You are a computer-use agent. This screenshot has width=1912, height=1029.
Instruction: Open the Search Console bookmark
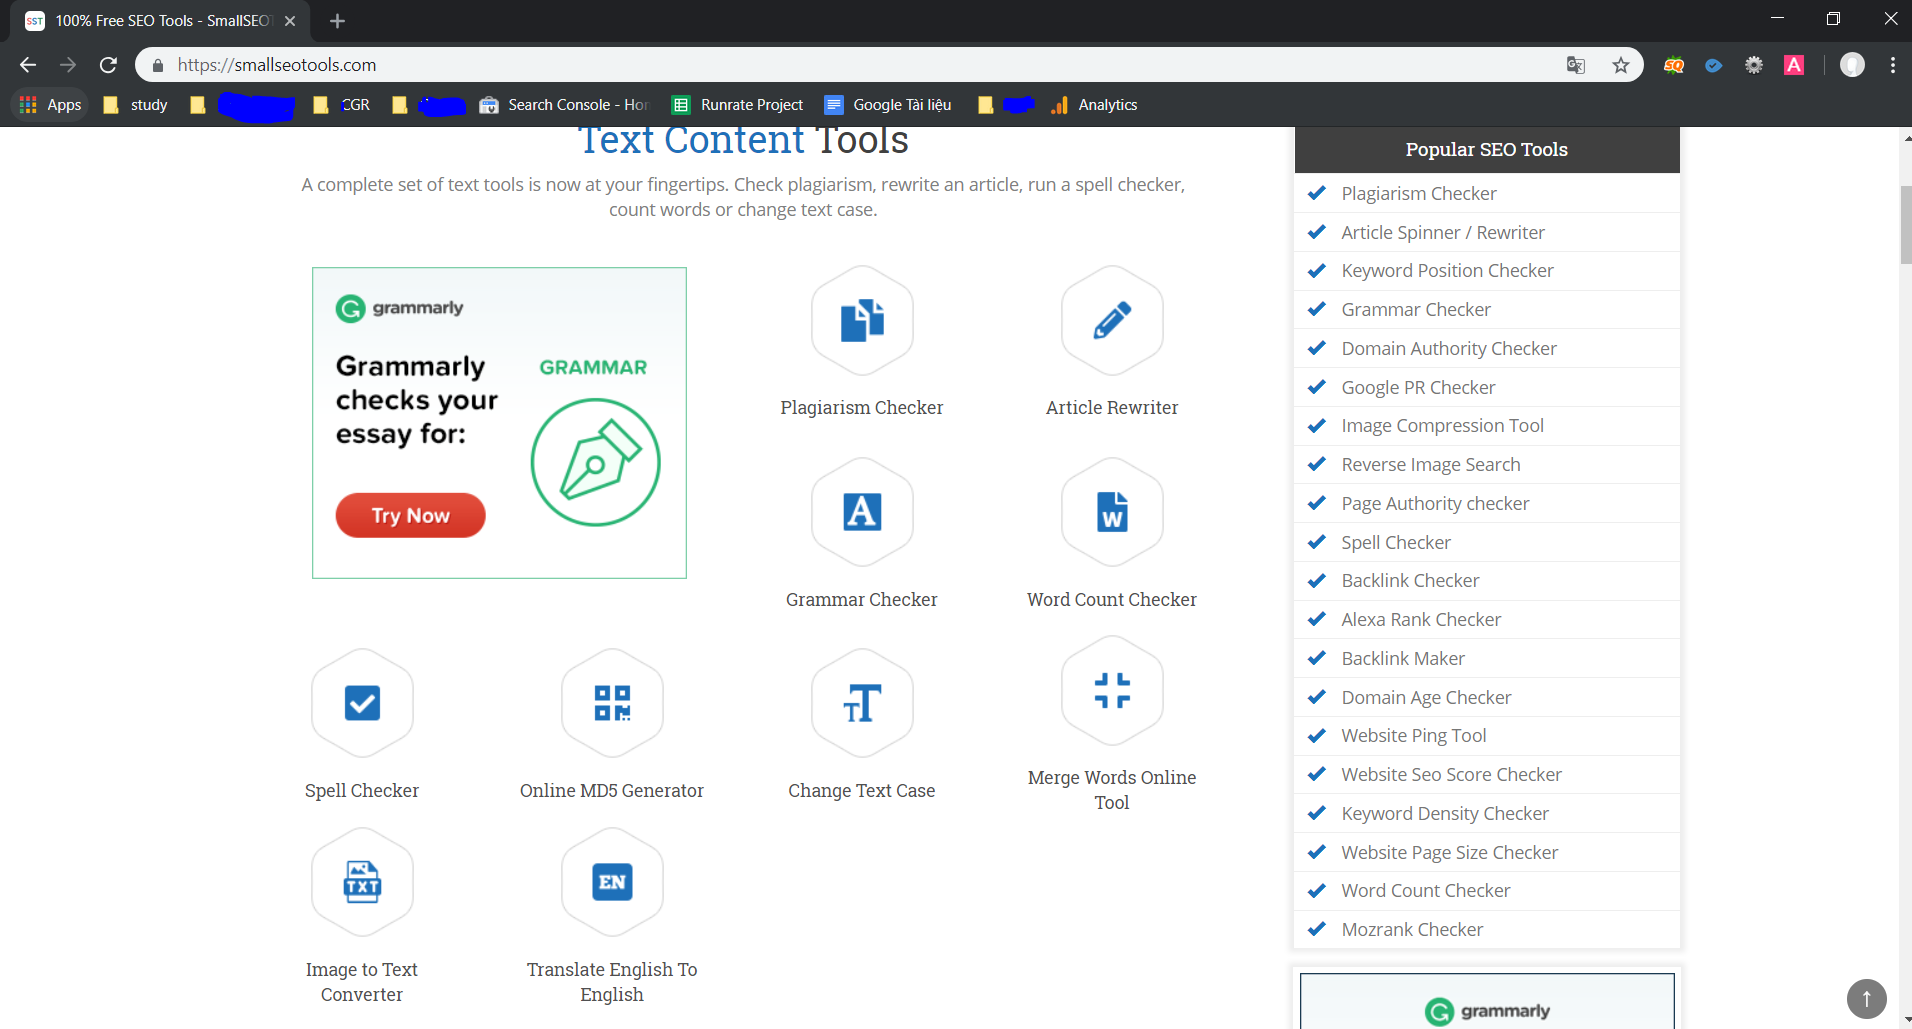click(565, 105)
